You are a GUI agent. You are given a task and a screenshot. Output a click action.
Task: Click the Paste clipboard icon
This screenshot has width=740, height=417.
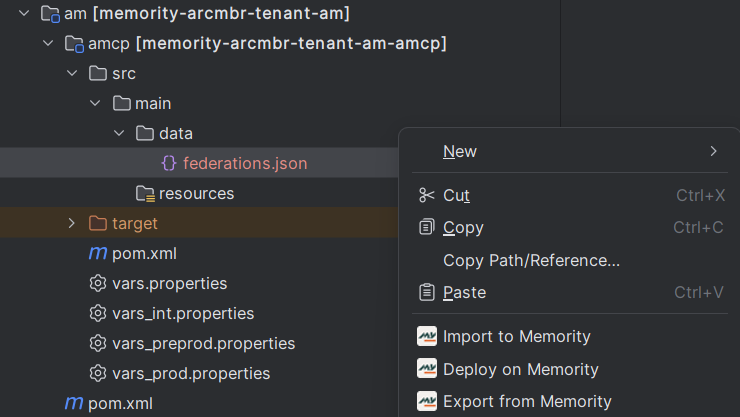click(x=427, y=293)
